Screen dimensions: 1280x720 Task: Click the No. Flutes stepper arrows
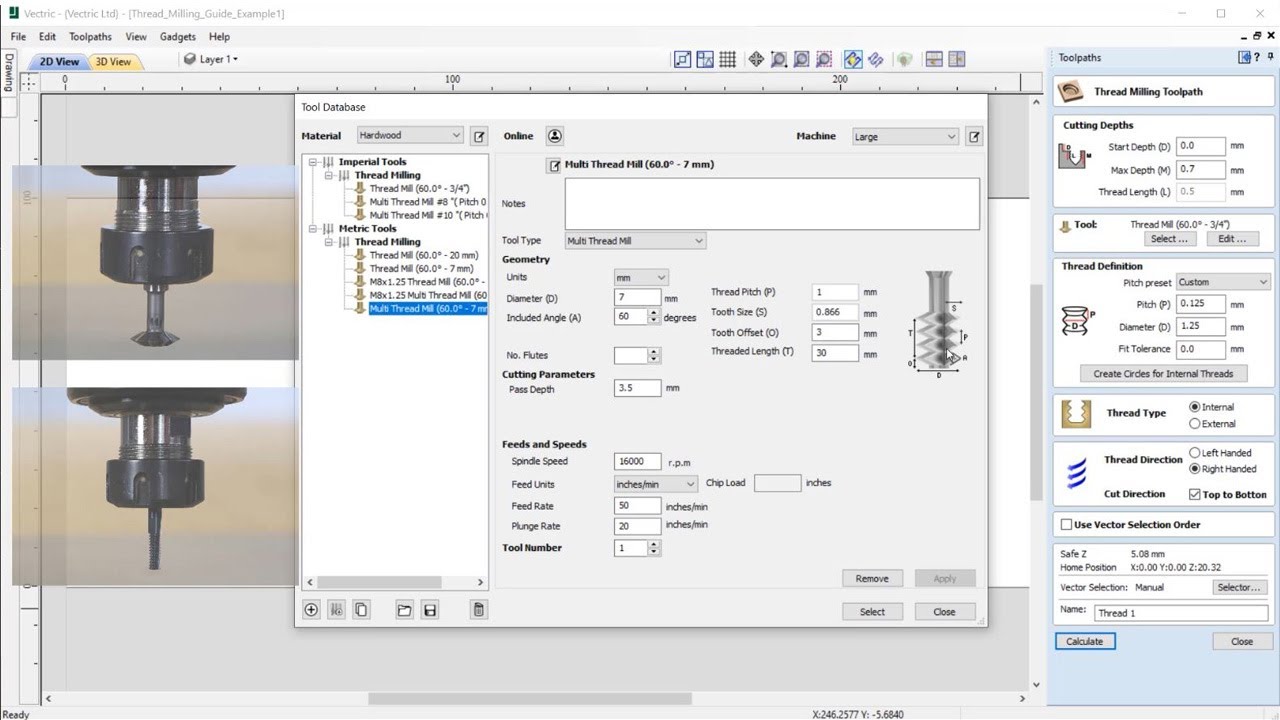pyautogui.click(x=654, y=355)
